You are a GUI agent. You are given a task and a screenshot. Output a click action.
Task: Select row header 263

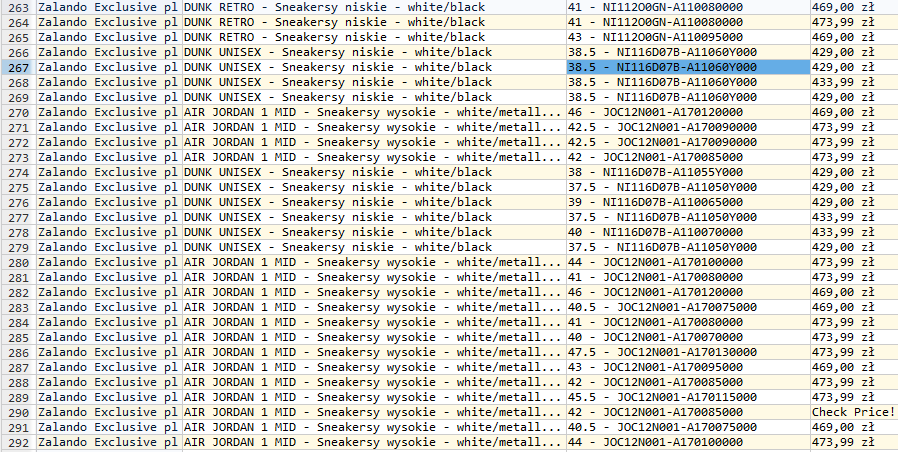point(18,7)
